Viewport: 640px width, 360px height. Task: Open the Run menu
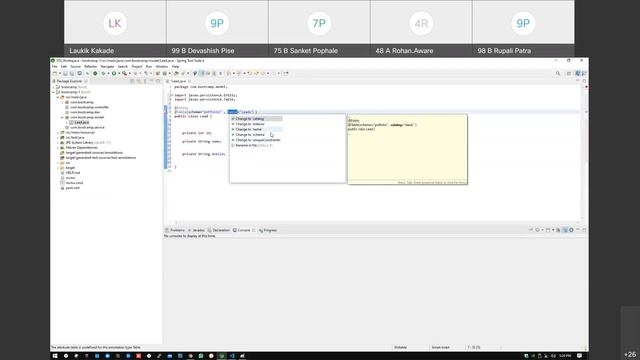click(149, 66)
